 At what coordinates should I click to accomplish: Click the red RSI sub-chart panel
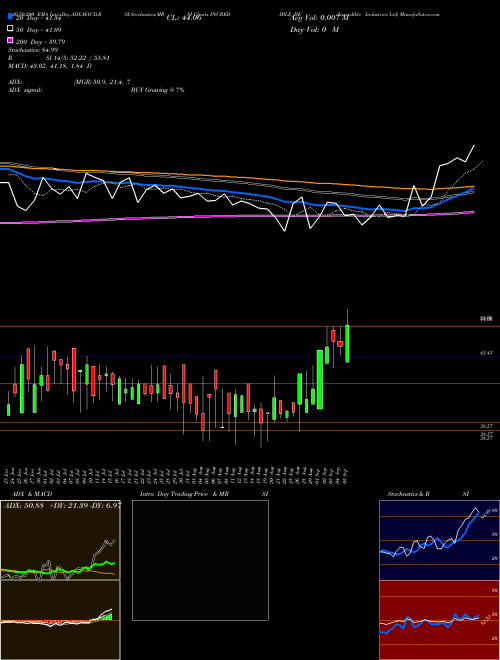(x=439, y=620)
